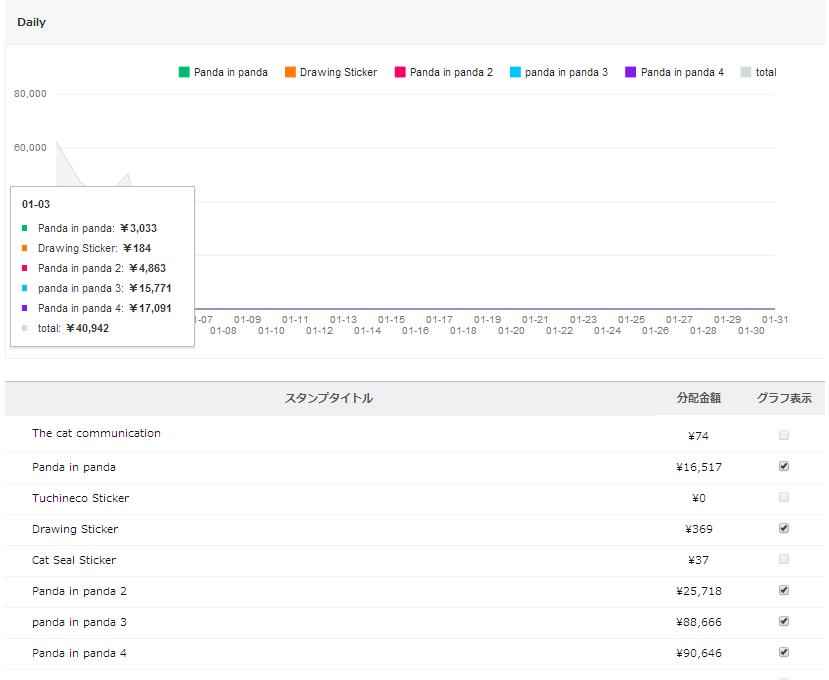829x680 pixels.
Task: Uncheck the Panda in panda graph checkbox
Action: (784, 466)
